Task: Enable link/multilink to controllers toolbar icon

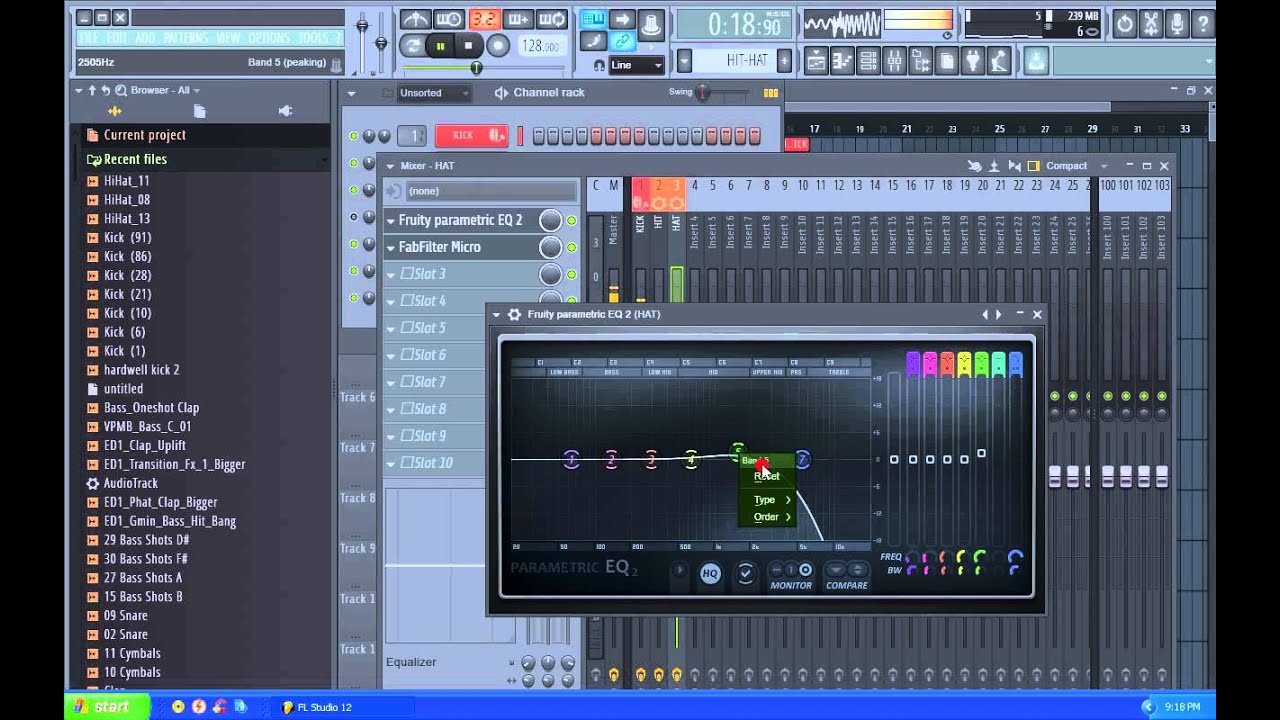Action: (622, 41)
